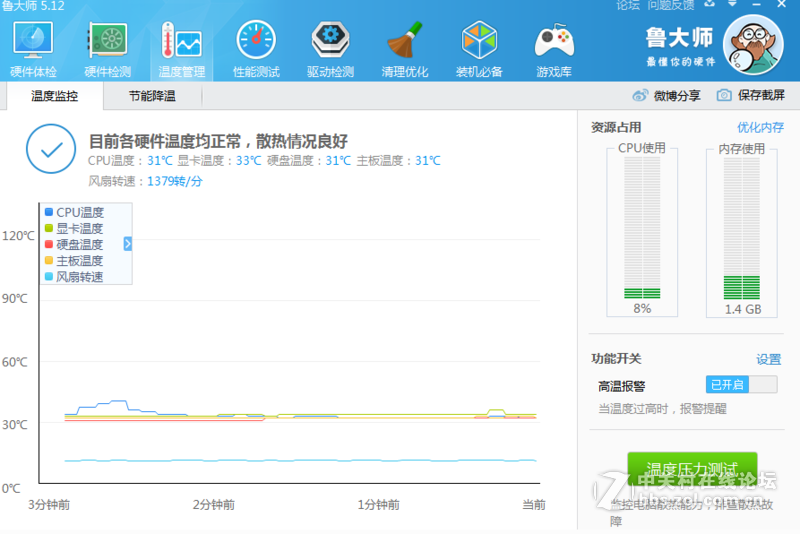Click the title bar skin icon
Screen dimensions: 800x534
click(709, 4)
